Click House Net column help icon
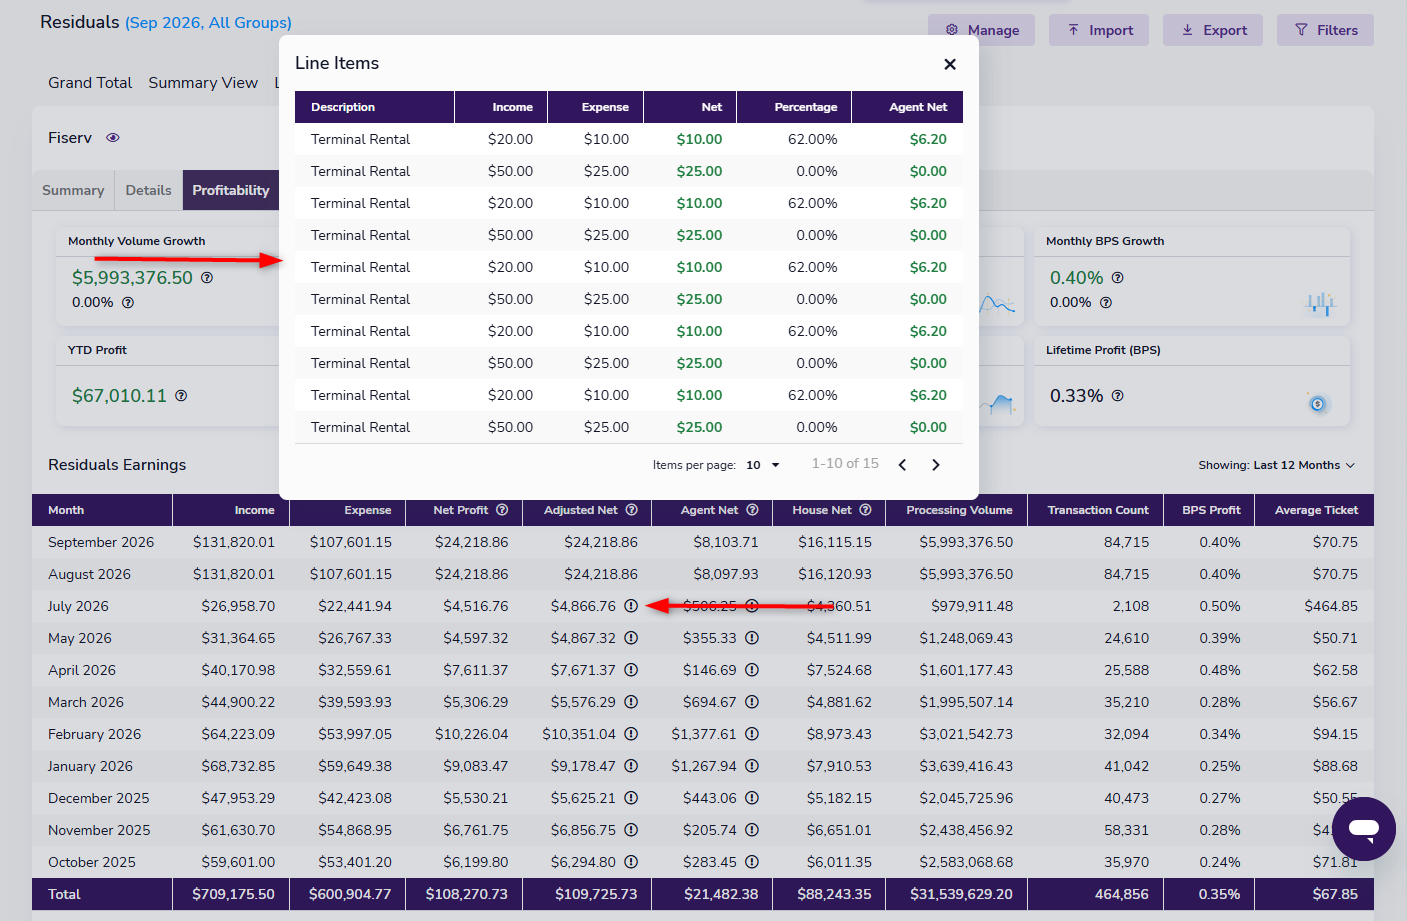1407x921 pixels. [866, 510]
